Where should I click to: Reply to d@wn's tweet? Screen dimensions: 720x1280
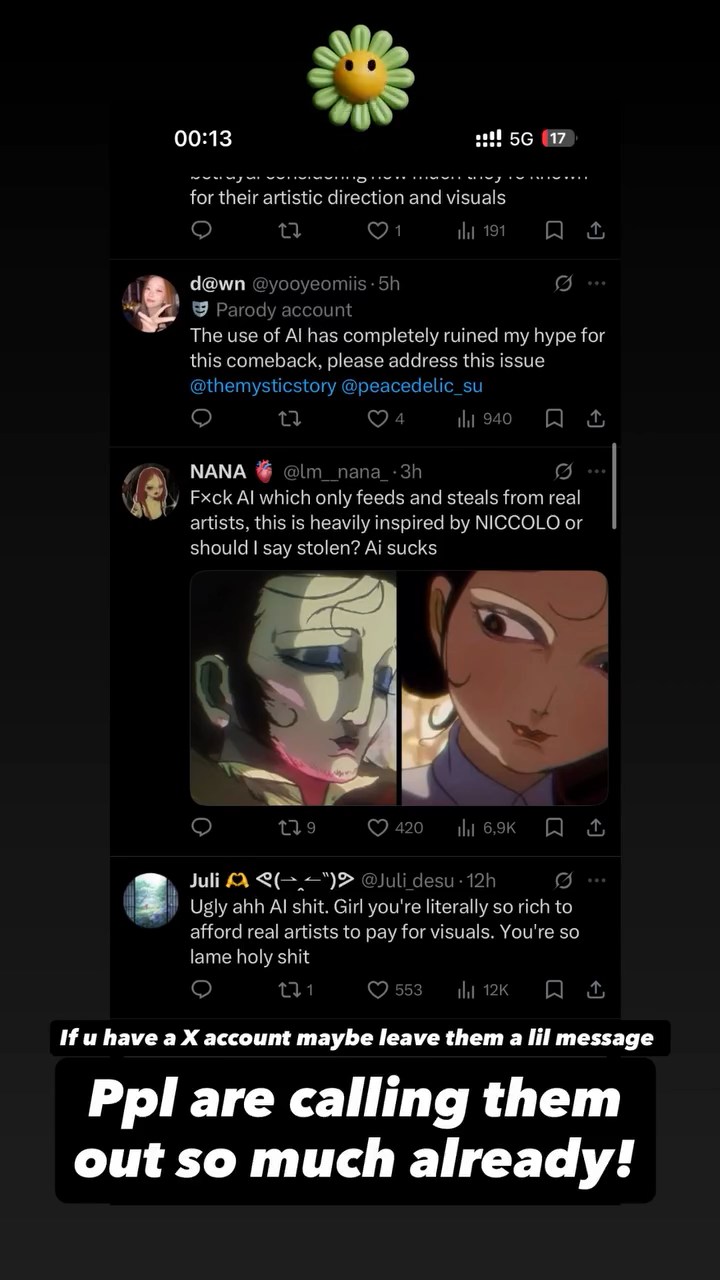[x=201, y=419]
